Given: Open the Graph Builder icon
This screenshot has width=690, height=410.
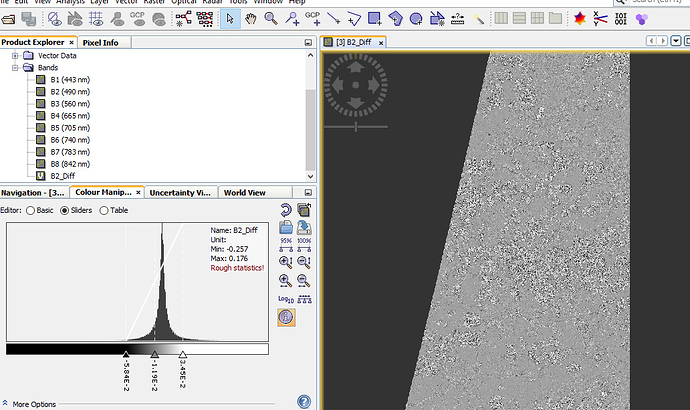Looking at the screenshot, I should coord(183,19).
